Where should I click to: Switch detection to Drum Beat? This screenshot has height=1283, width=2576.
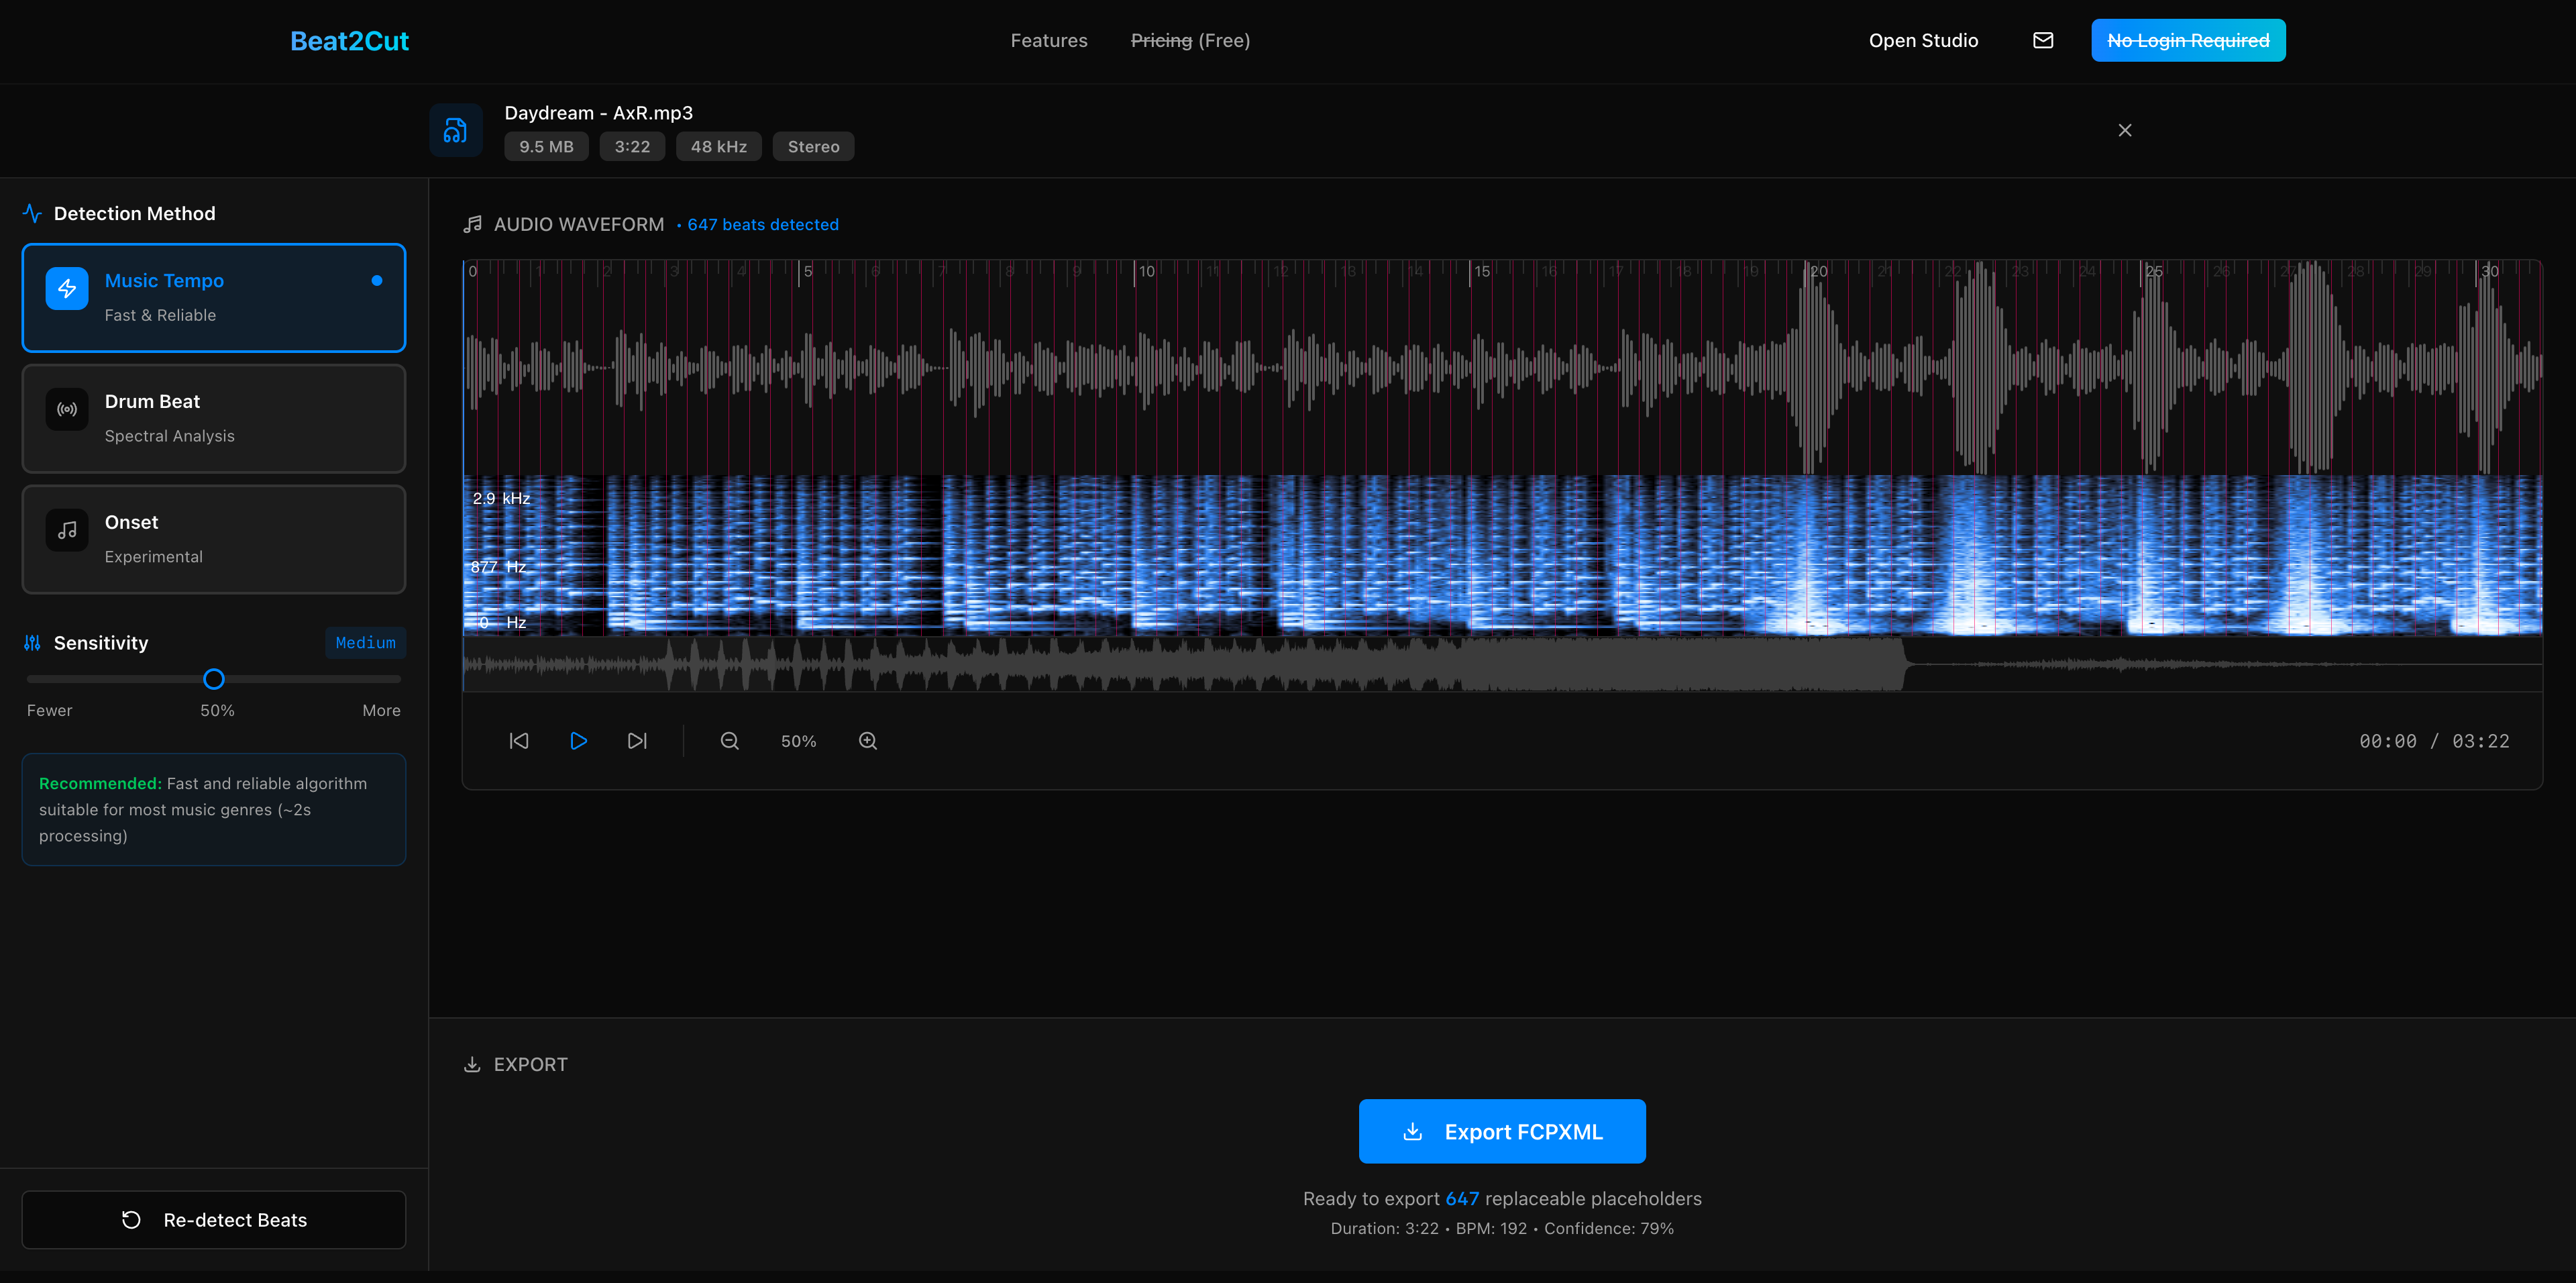tap(213, 418)
